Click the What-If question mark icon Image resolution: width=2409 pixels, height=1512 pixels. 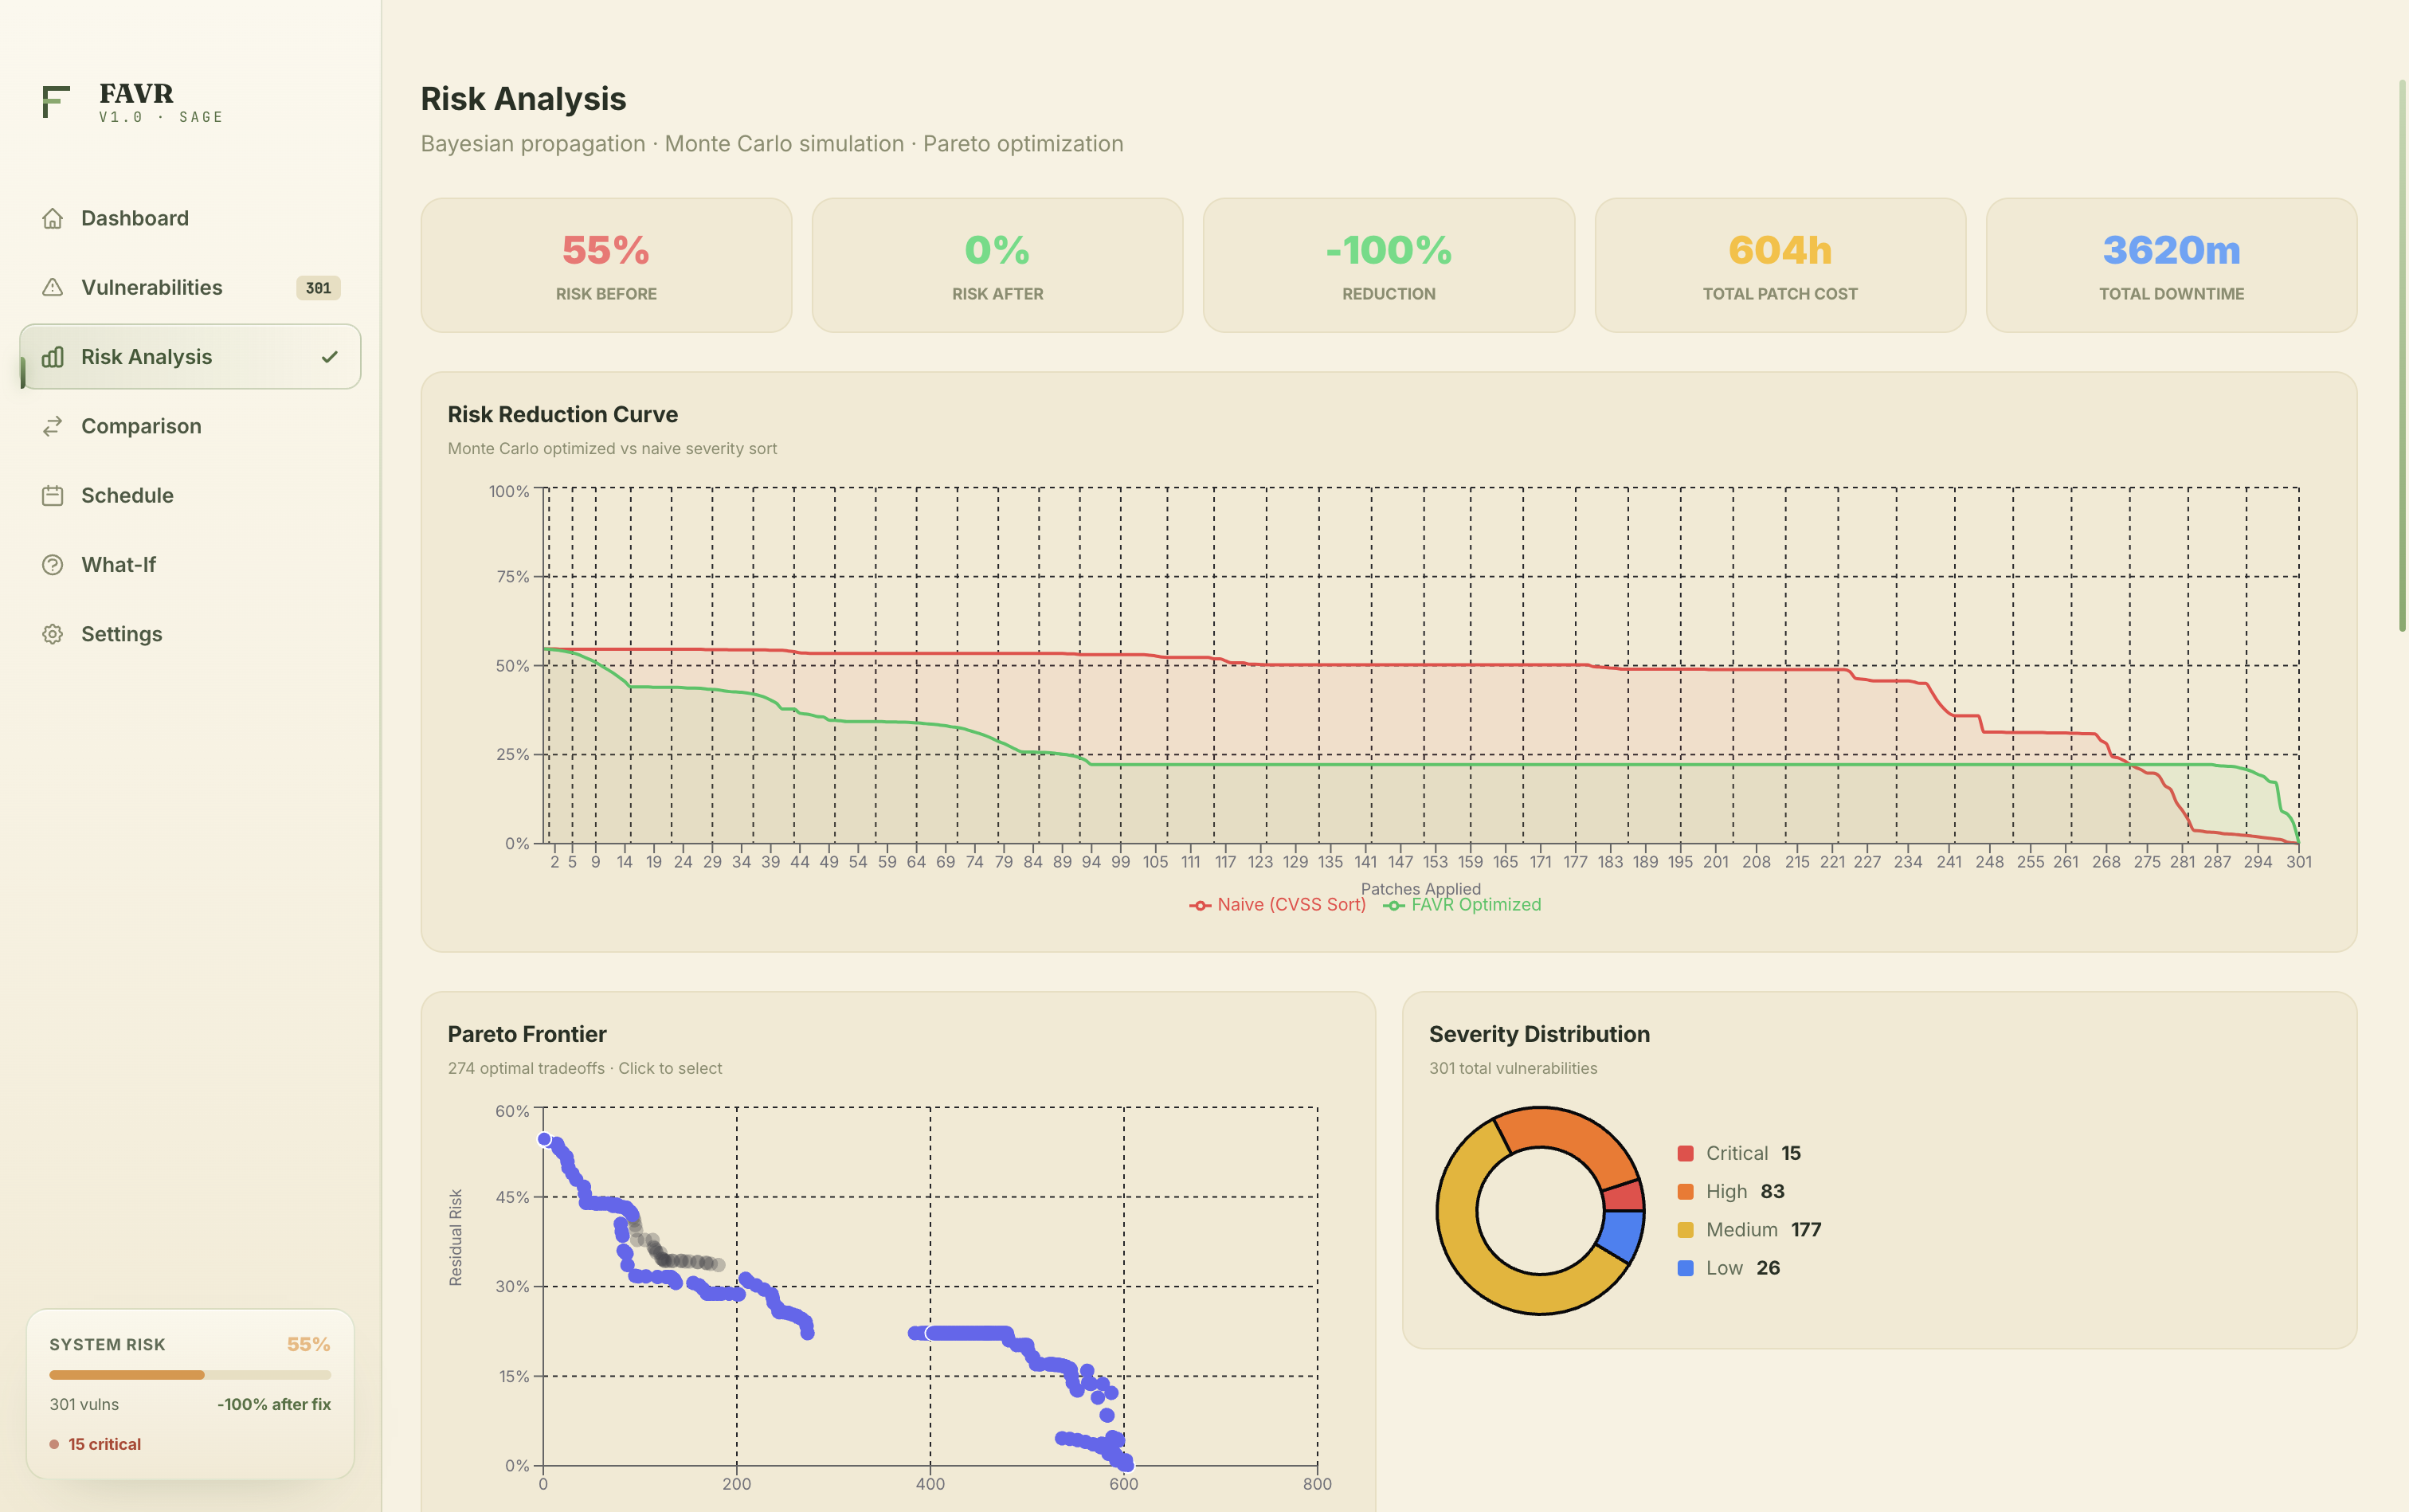tap(53, 565)
